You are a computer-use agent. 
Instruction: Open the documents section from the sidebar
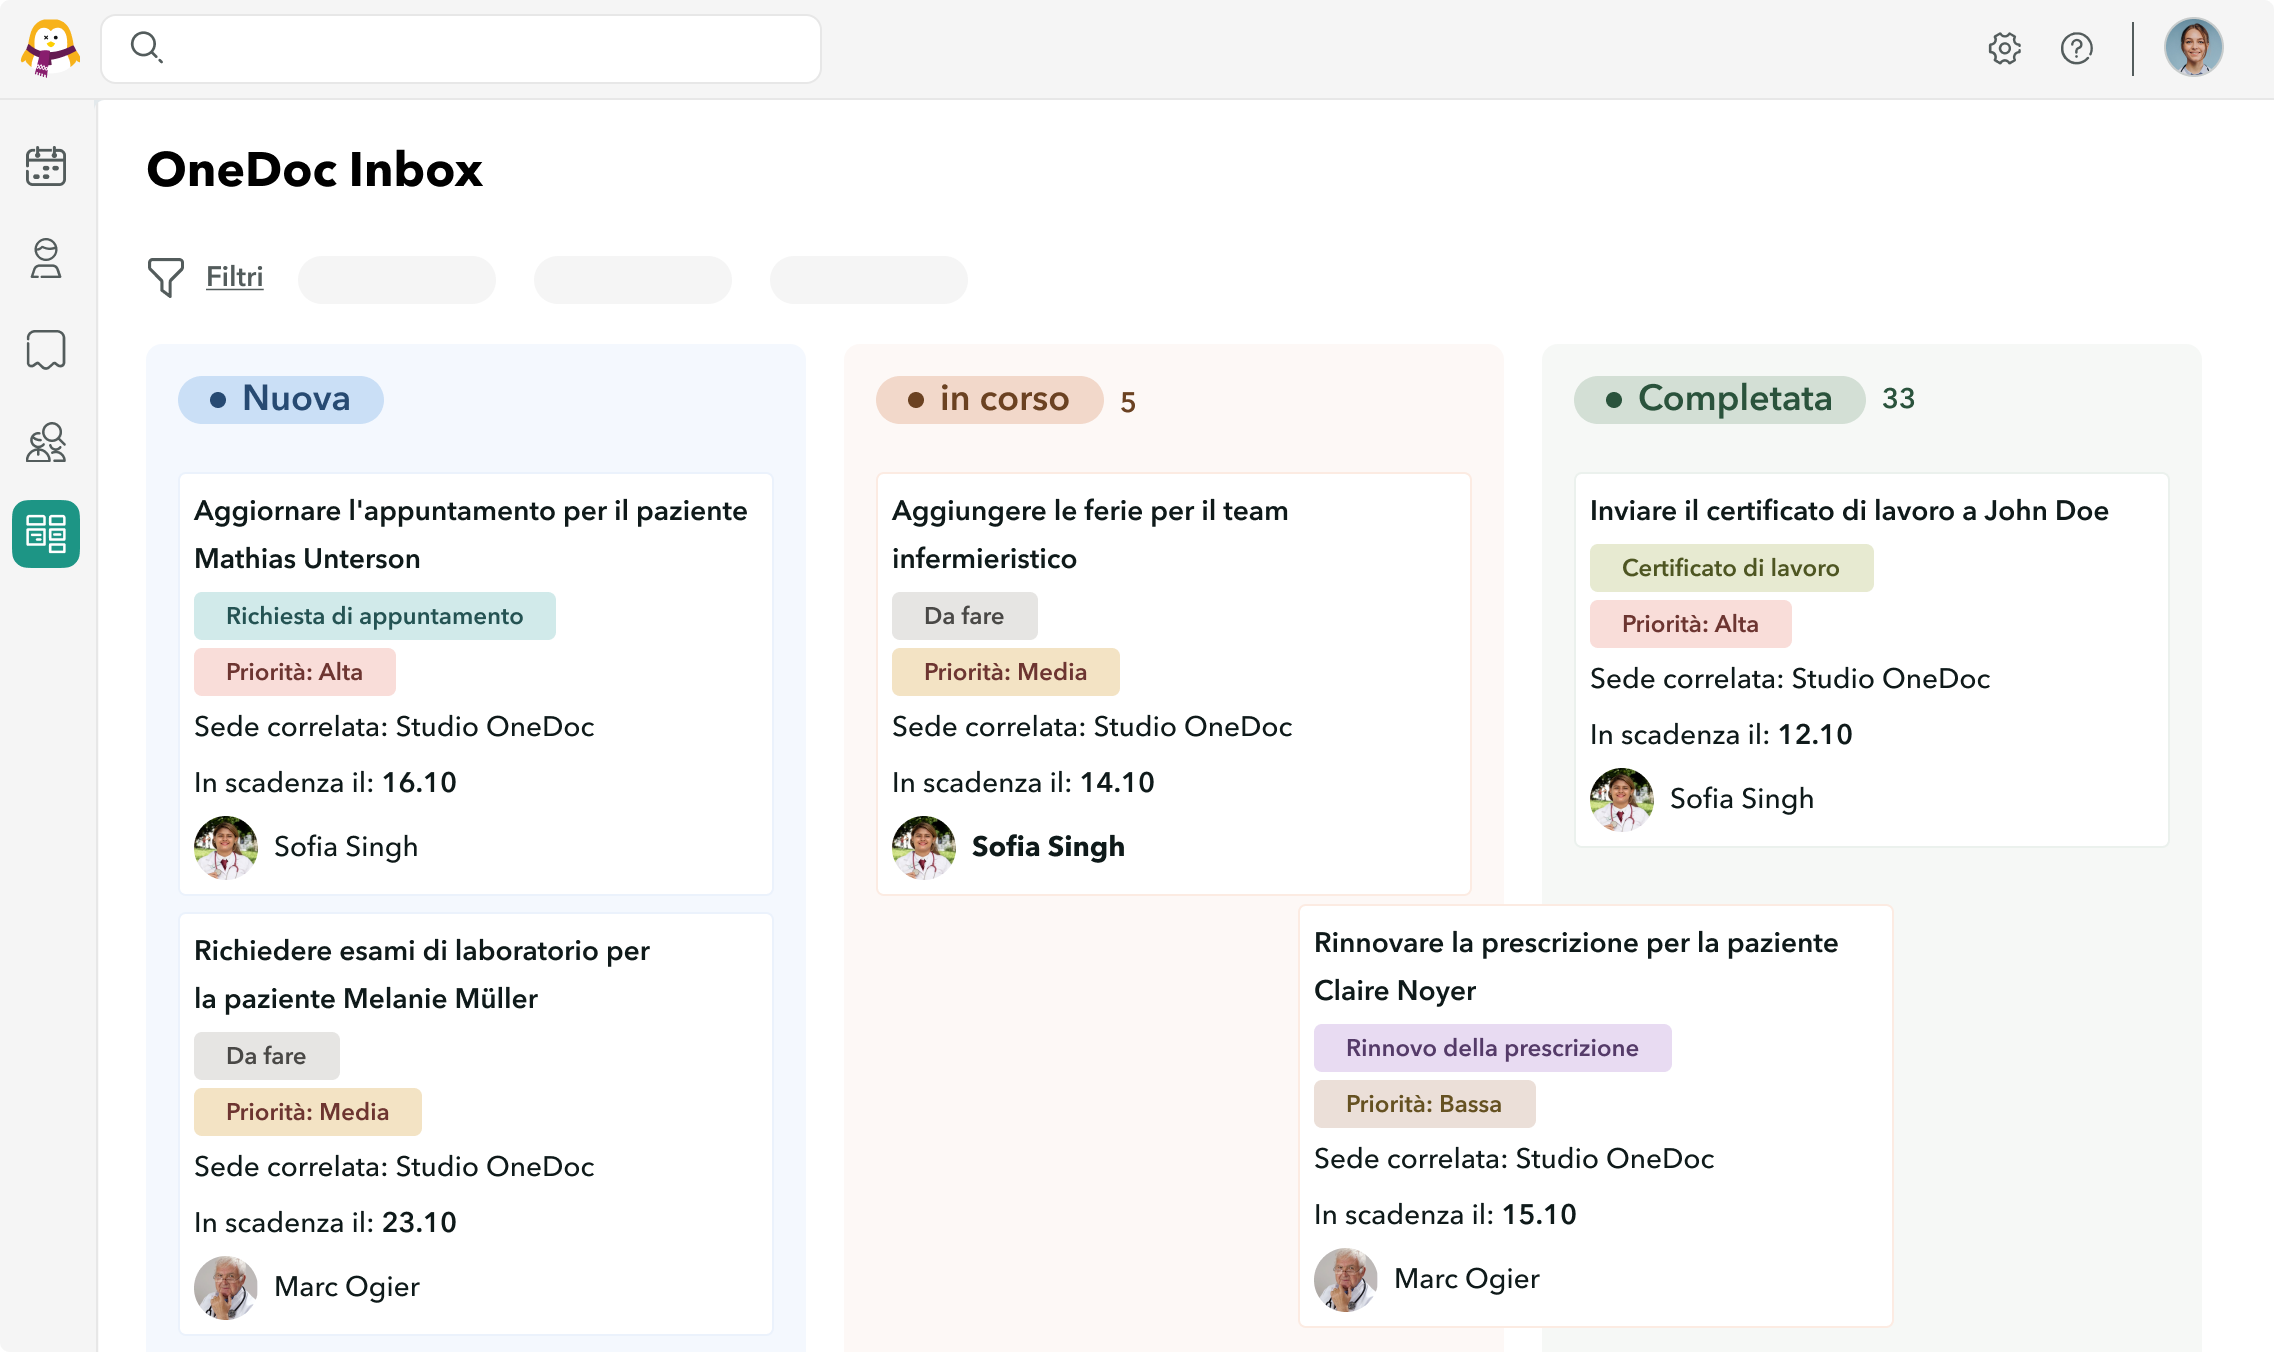[46, 349]
